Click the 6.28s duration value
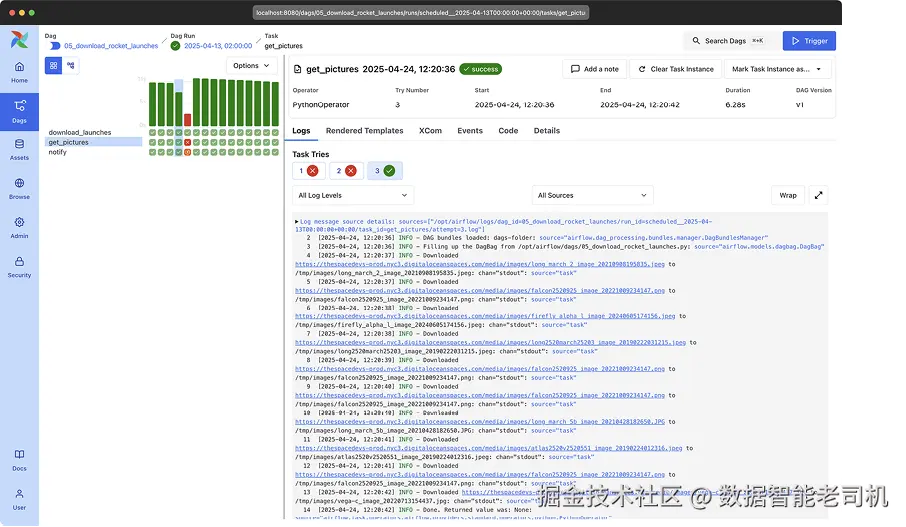The height and width of the screenshot is (527, 906). click(735, 105)
